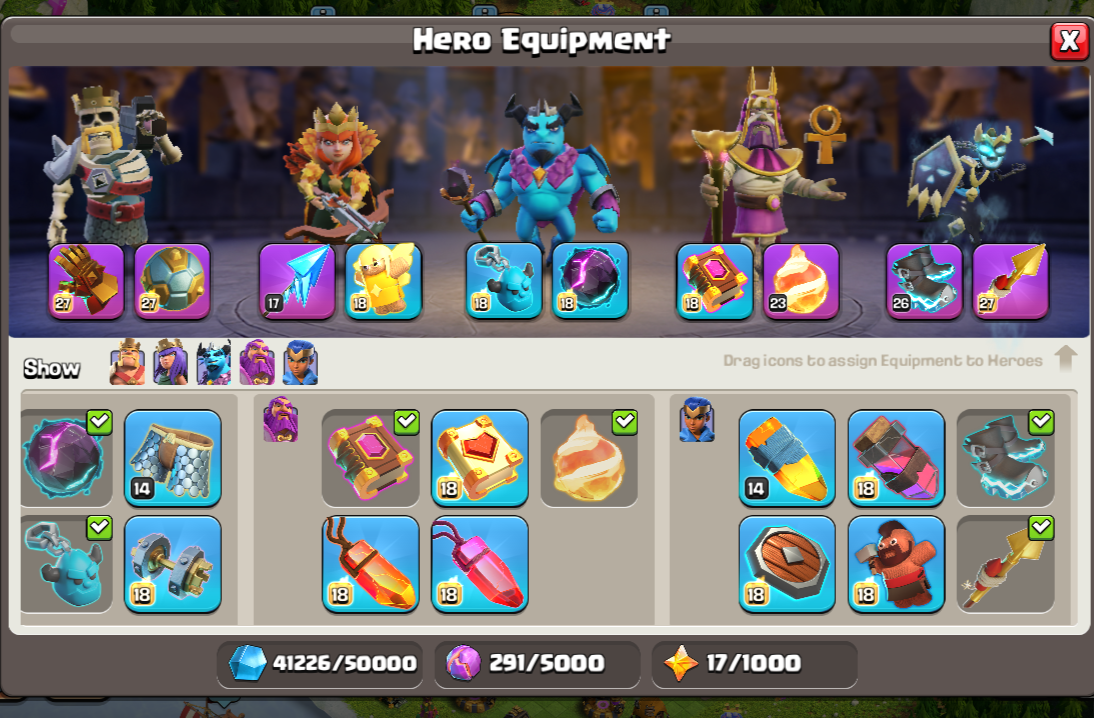
Task: Select the level 17 Frozen Arrow equipment
Action: point(297,281)
